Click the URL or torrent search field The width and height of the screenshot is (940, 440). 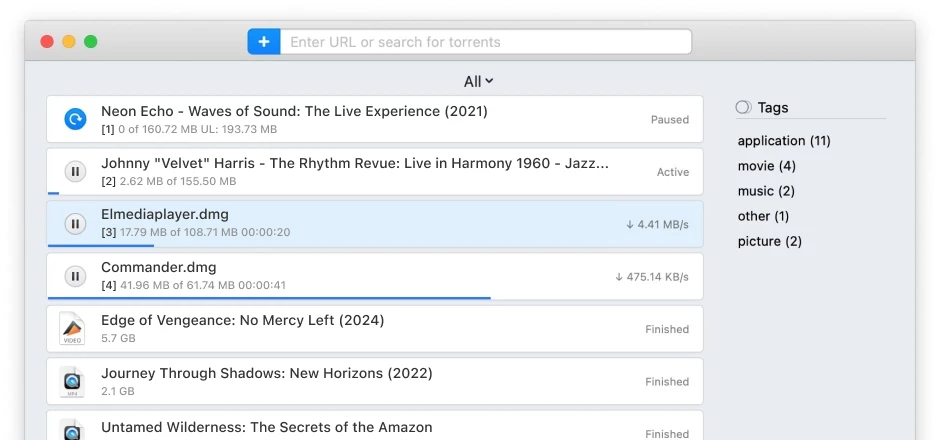(x=486, y=42)
